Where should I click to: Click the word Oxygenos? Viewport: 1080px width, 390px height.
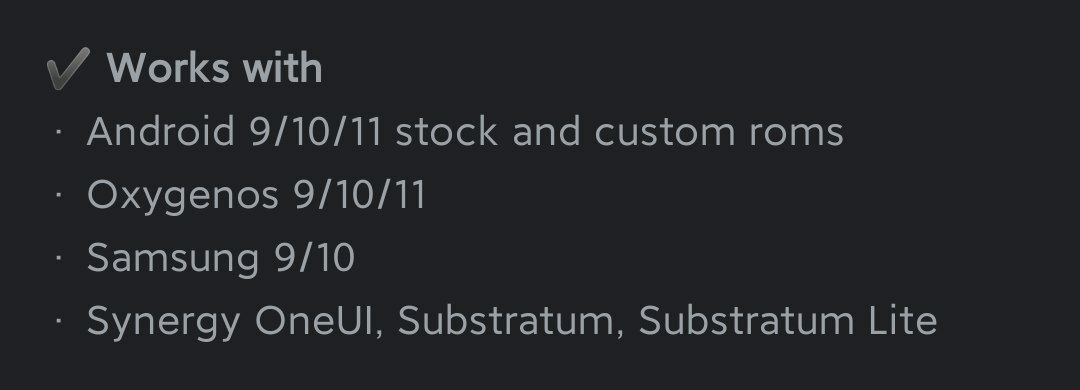coord(183,196)
